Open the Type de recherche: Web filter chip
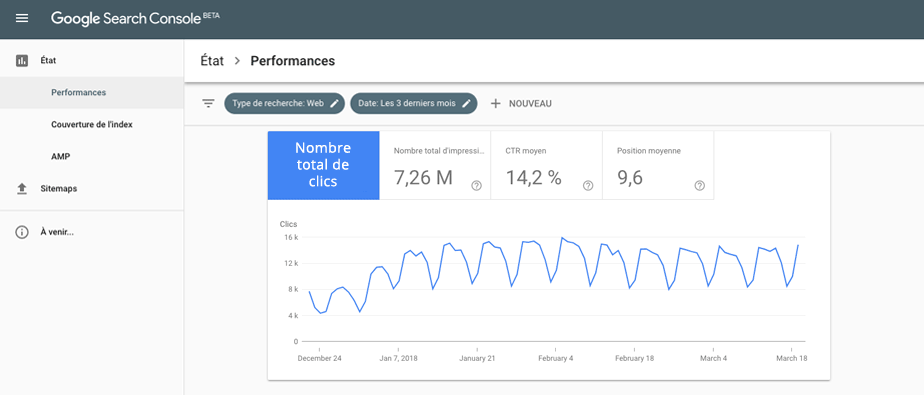Viewport: 924px width, 395px height. pyautogui.click(x=285, y=103)
